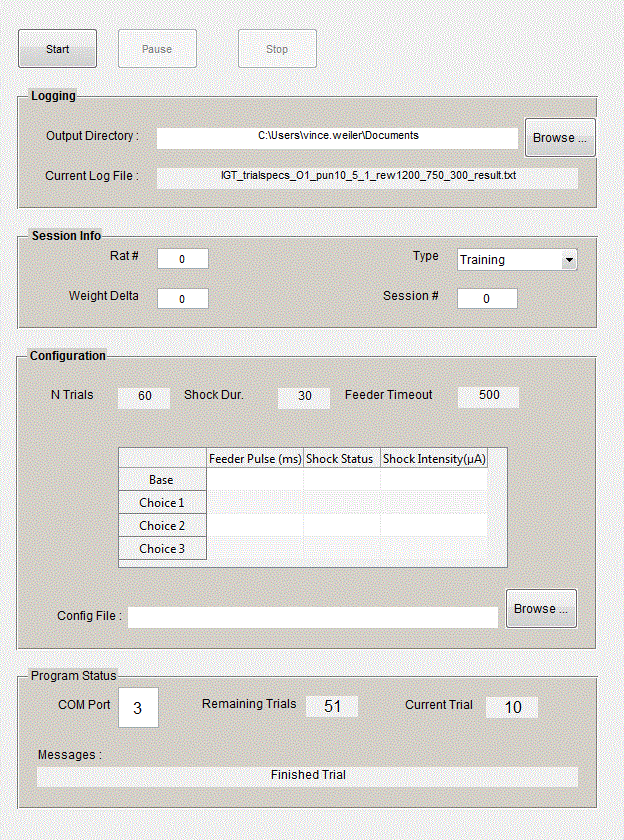Click the Choice 1 Shock Status cell
The height and width of the screenshot is (840, 624).
342,502
